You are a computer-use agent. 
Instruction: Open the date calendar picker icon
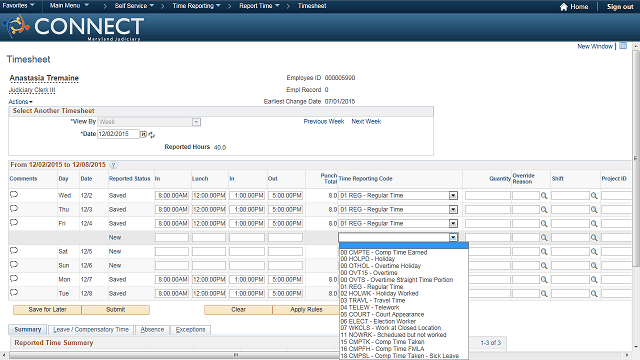coord(144,134)
